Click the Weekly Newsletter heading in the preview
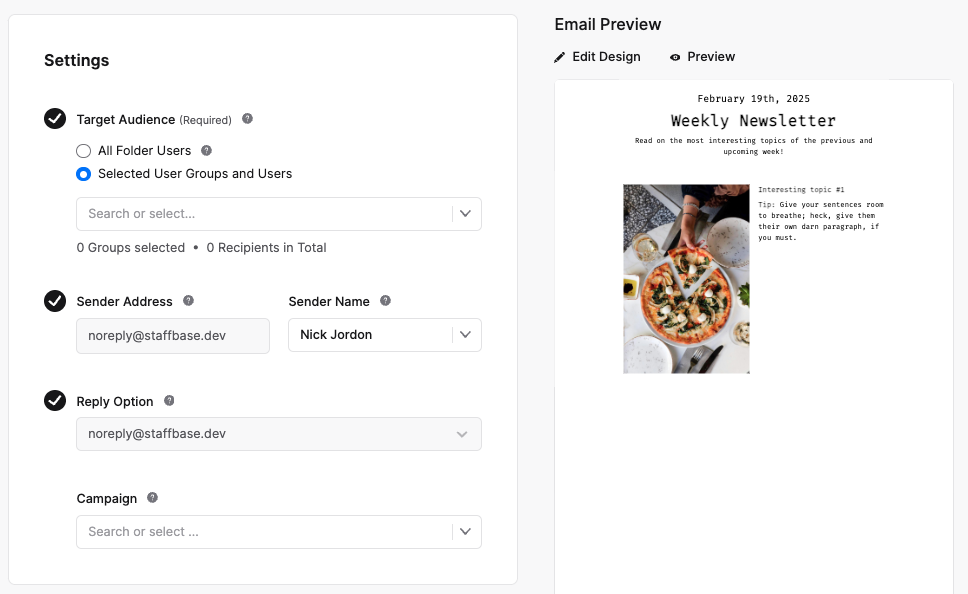Image resolution: width=968 pixels, height=594 pixels. pos(753,120)
